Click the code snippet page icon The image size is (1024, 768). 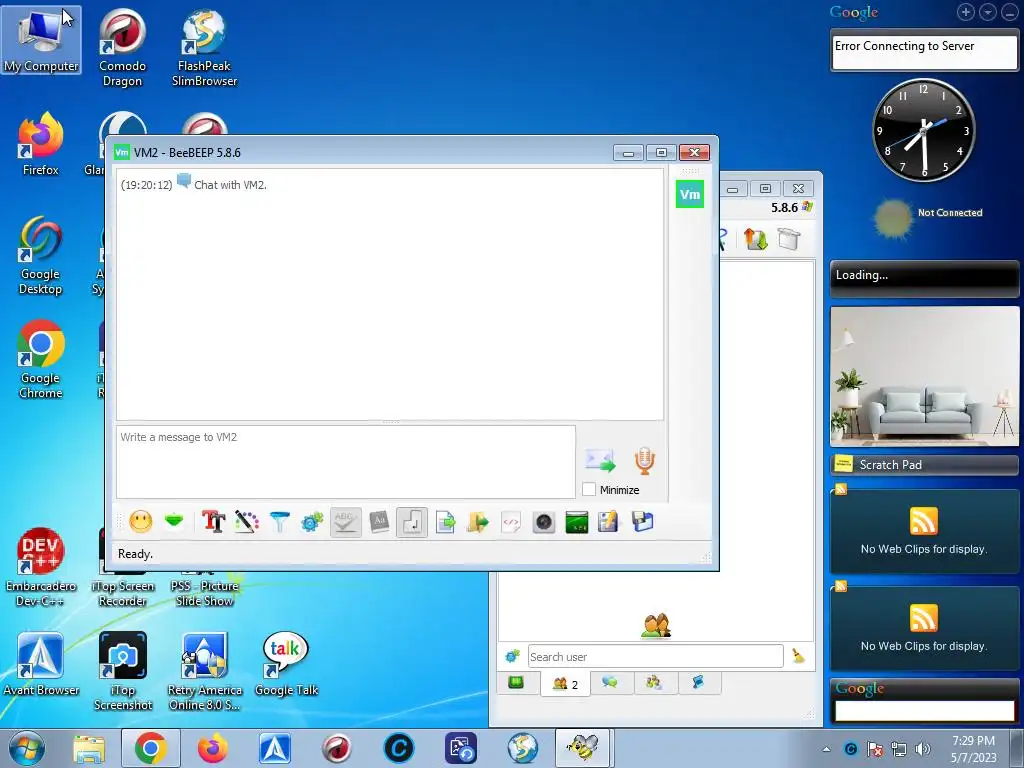click(511, 522)
